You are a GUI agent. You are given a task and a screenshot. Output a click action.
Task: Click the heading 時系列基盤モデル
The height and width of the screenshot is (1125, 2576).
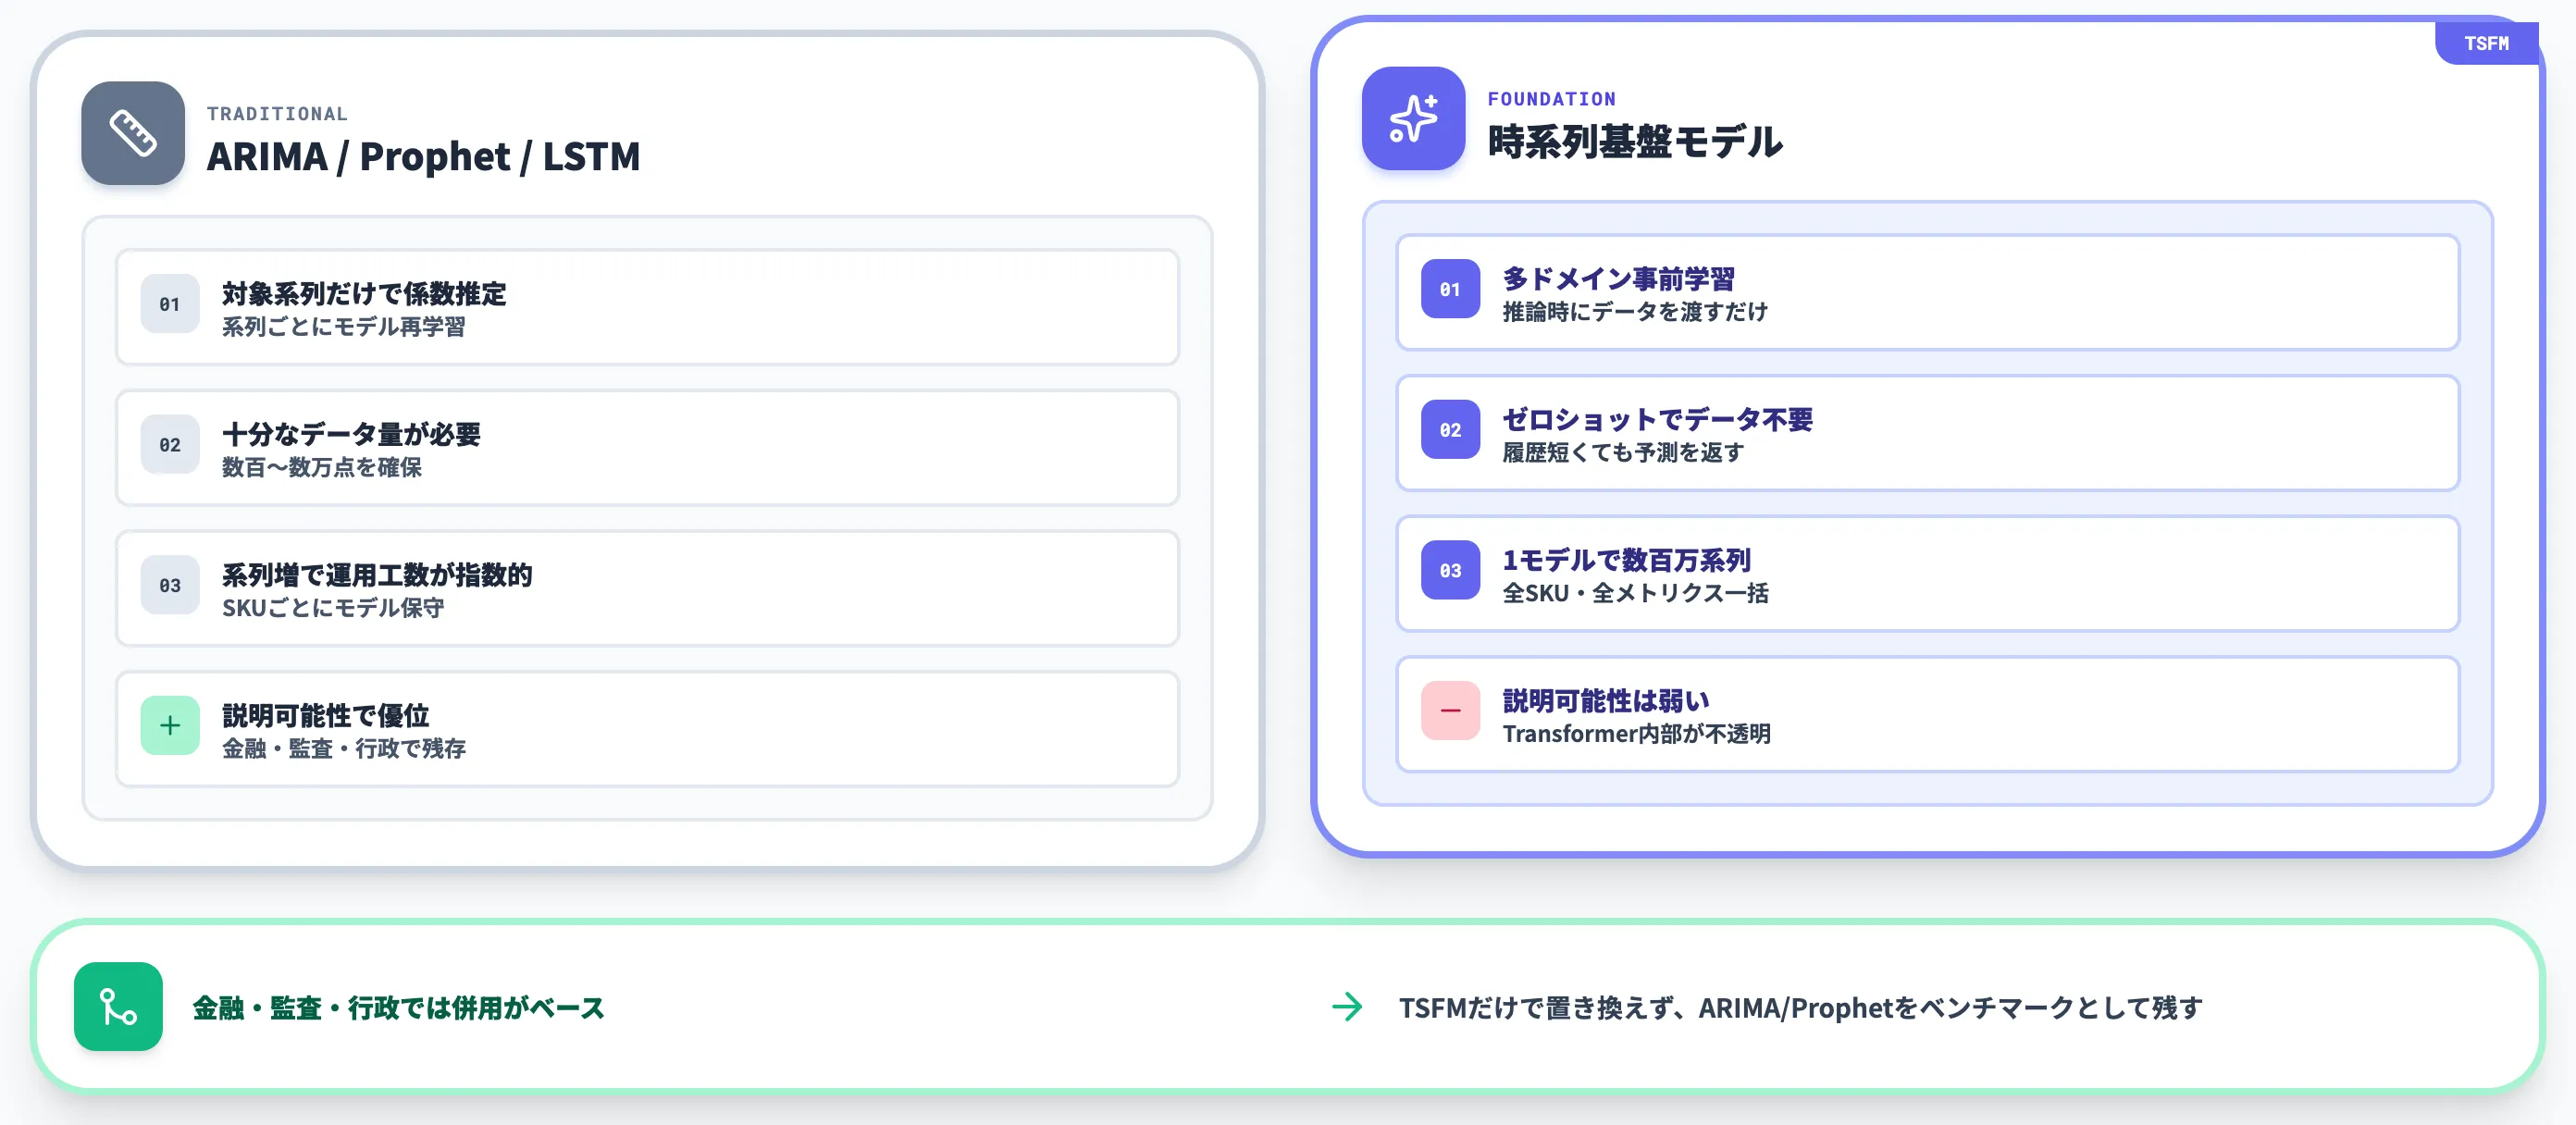pos(1634,141)
